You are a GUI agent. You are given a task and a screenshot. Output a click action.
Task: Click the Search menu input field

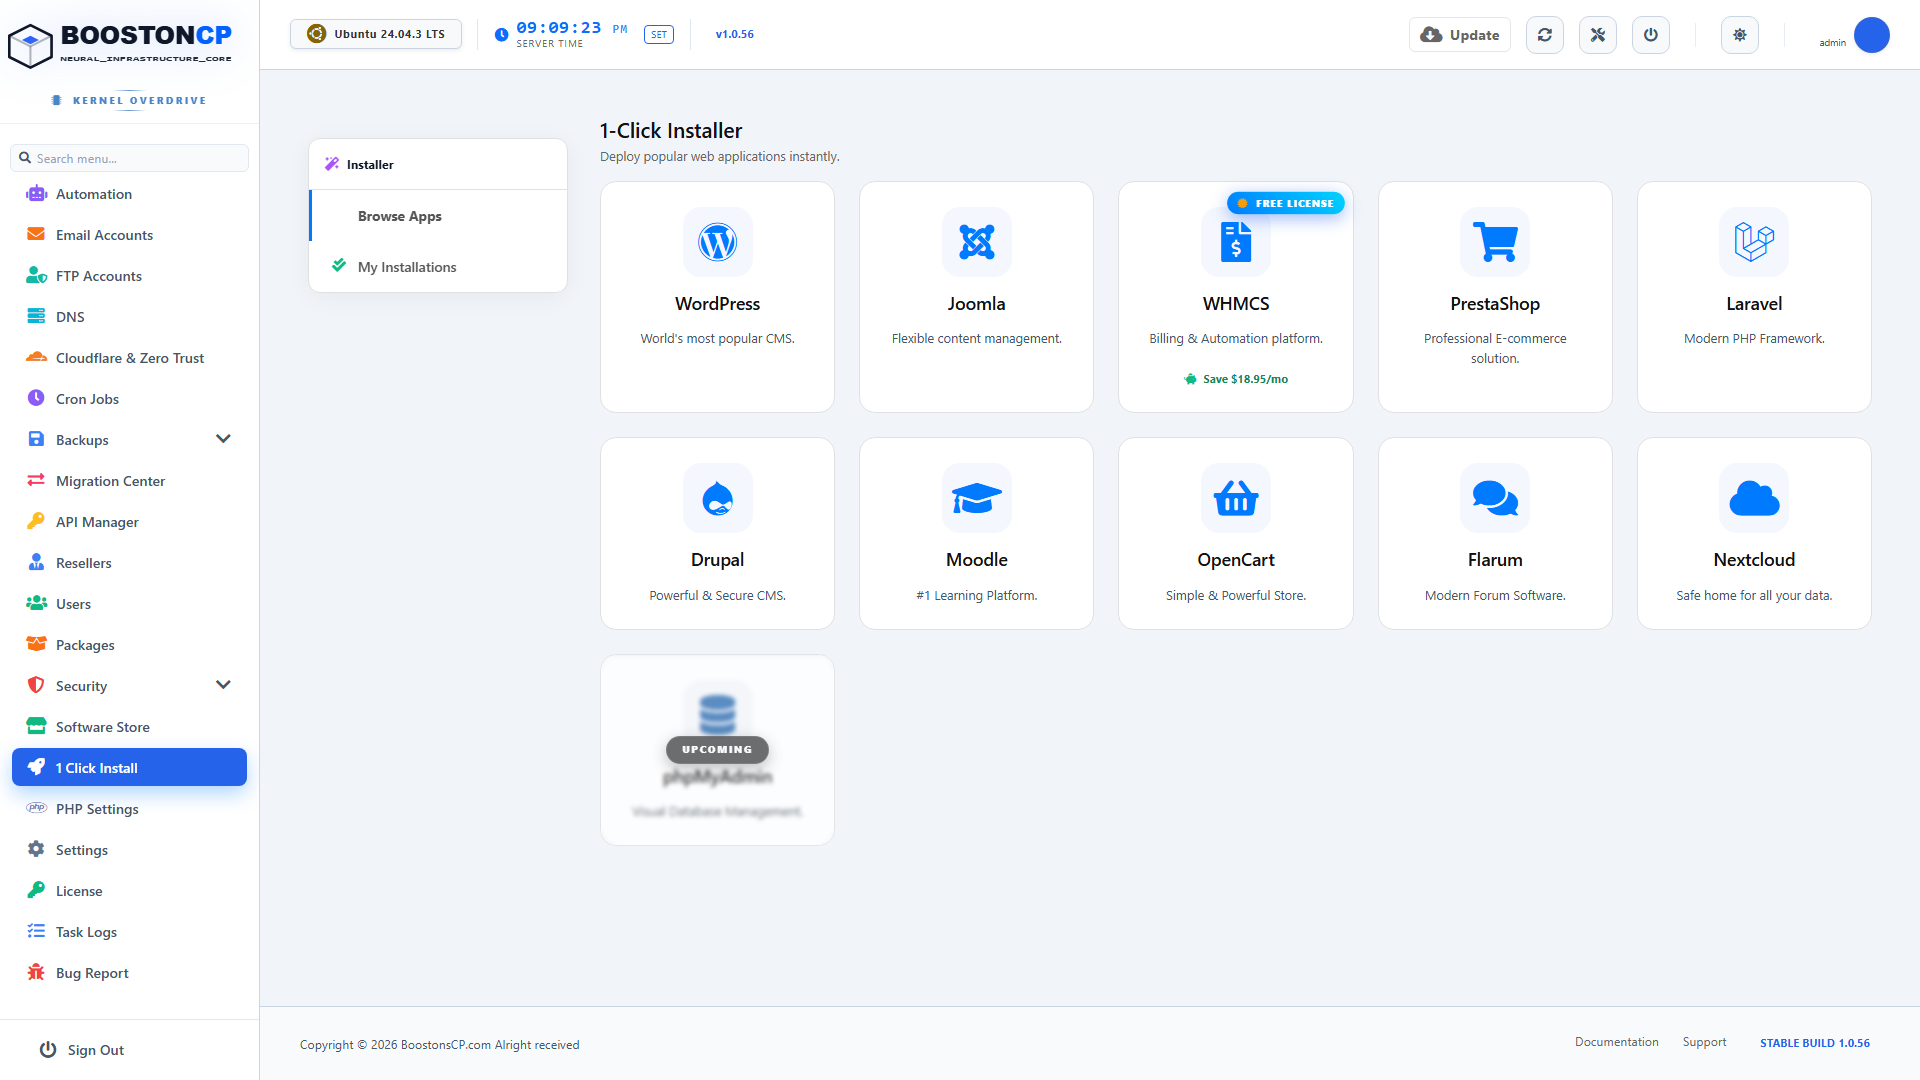point(130,158)
